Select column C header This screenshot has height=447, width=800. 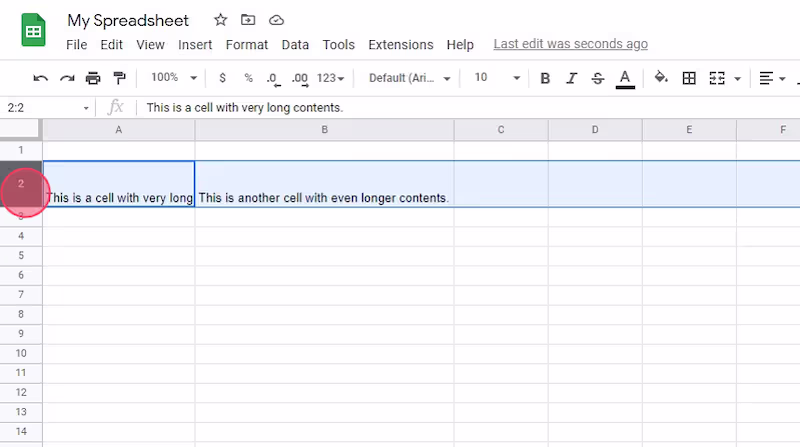(x=501, y=130)
